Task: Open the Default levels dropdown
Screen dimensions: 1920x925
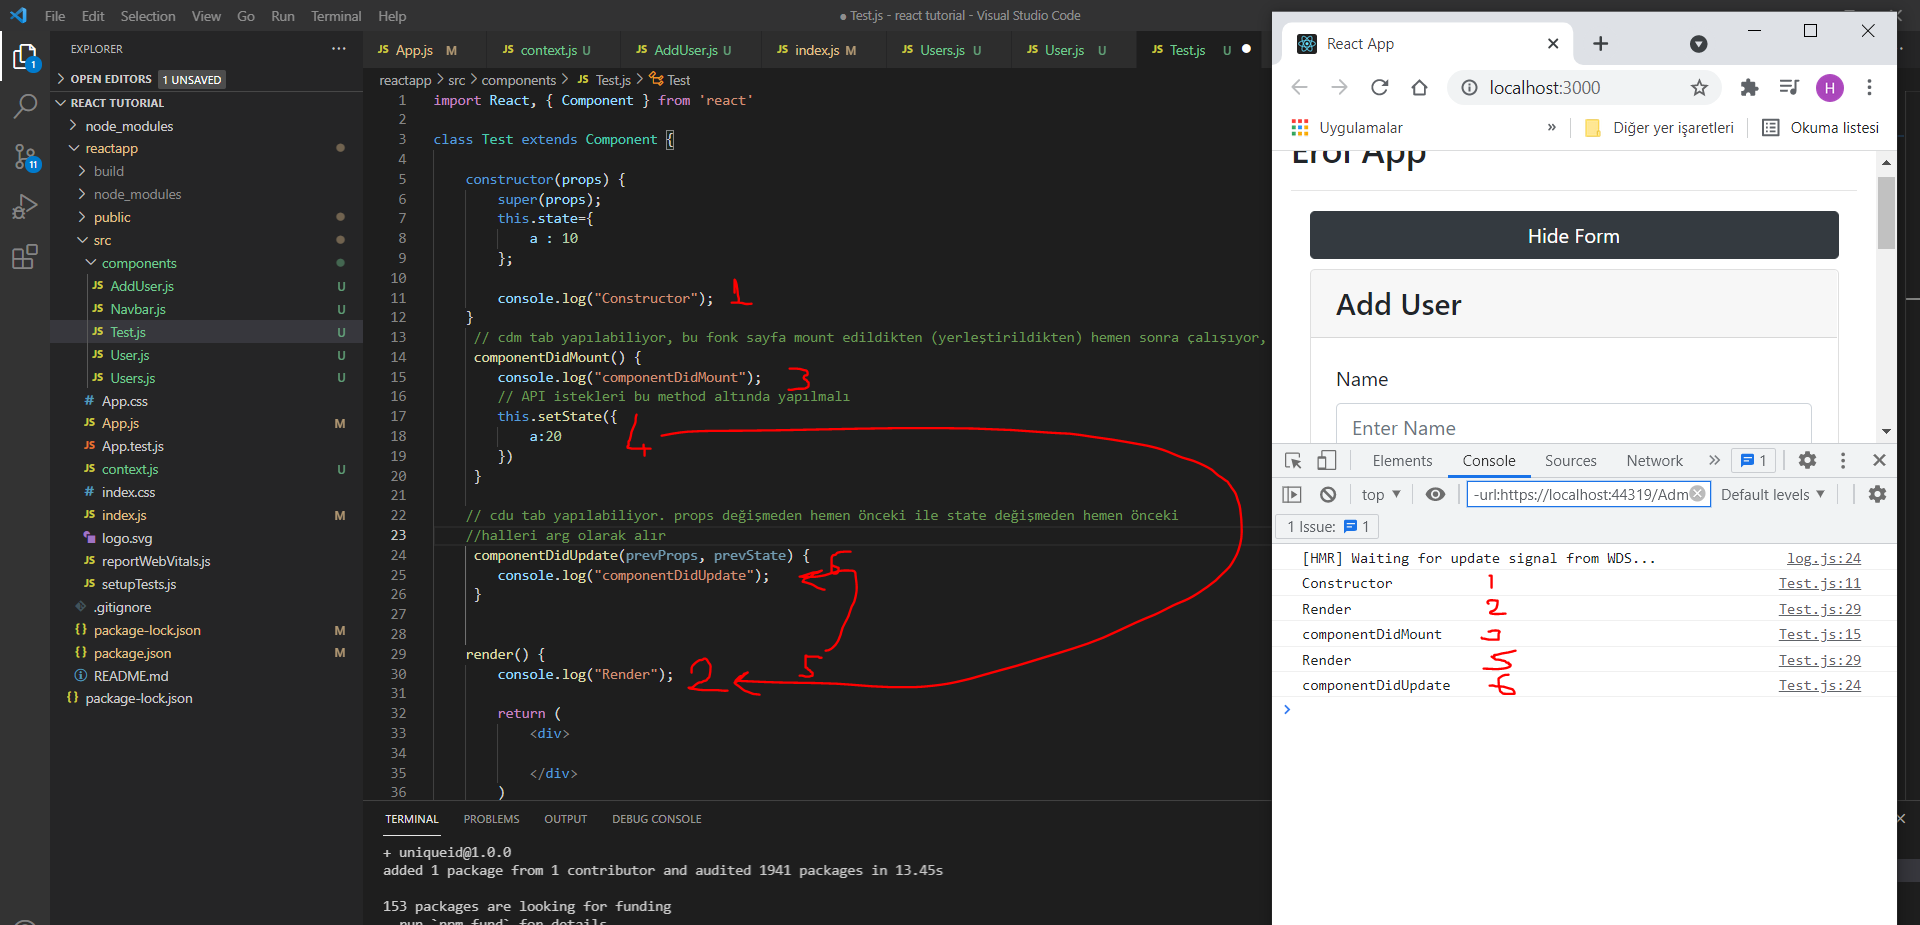Action: coord(1772,494)
